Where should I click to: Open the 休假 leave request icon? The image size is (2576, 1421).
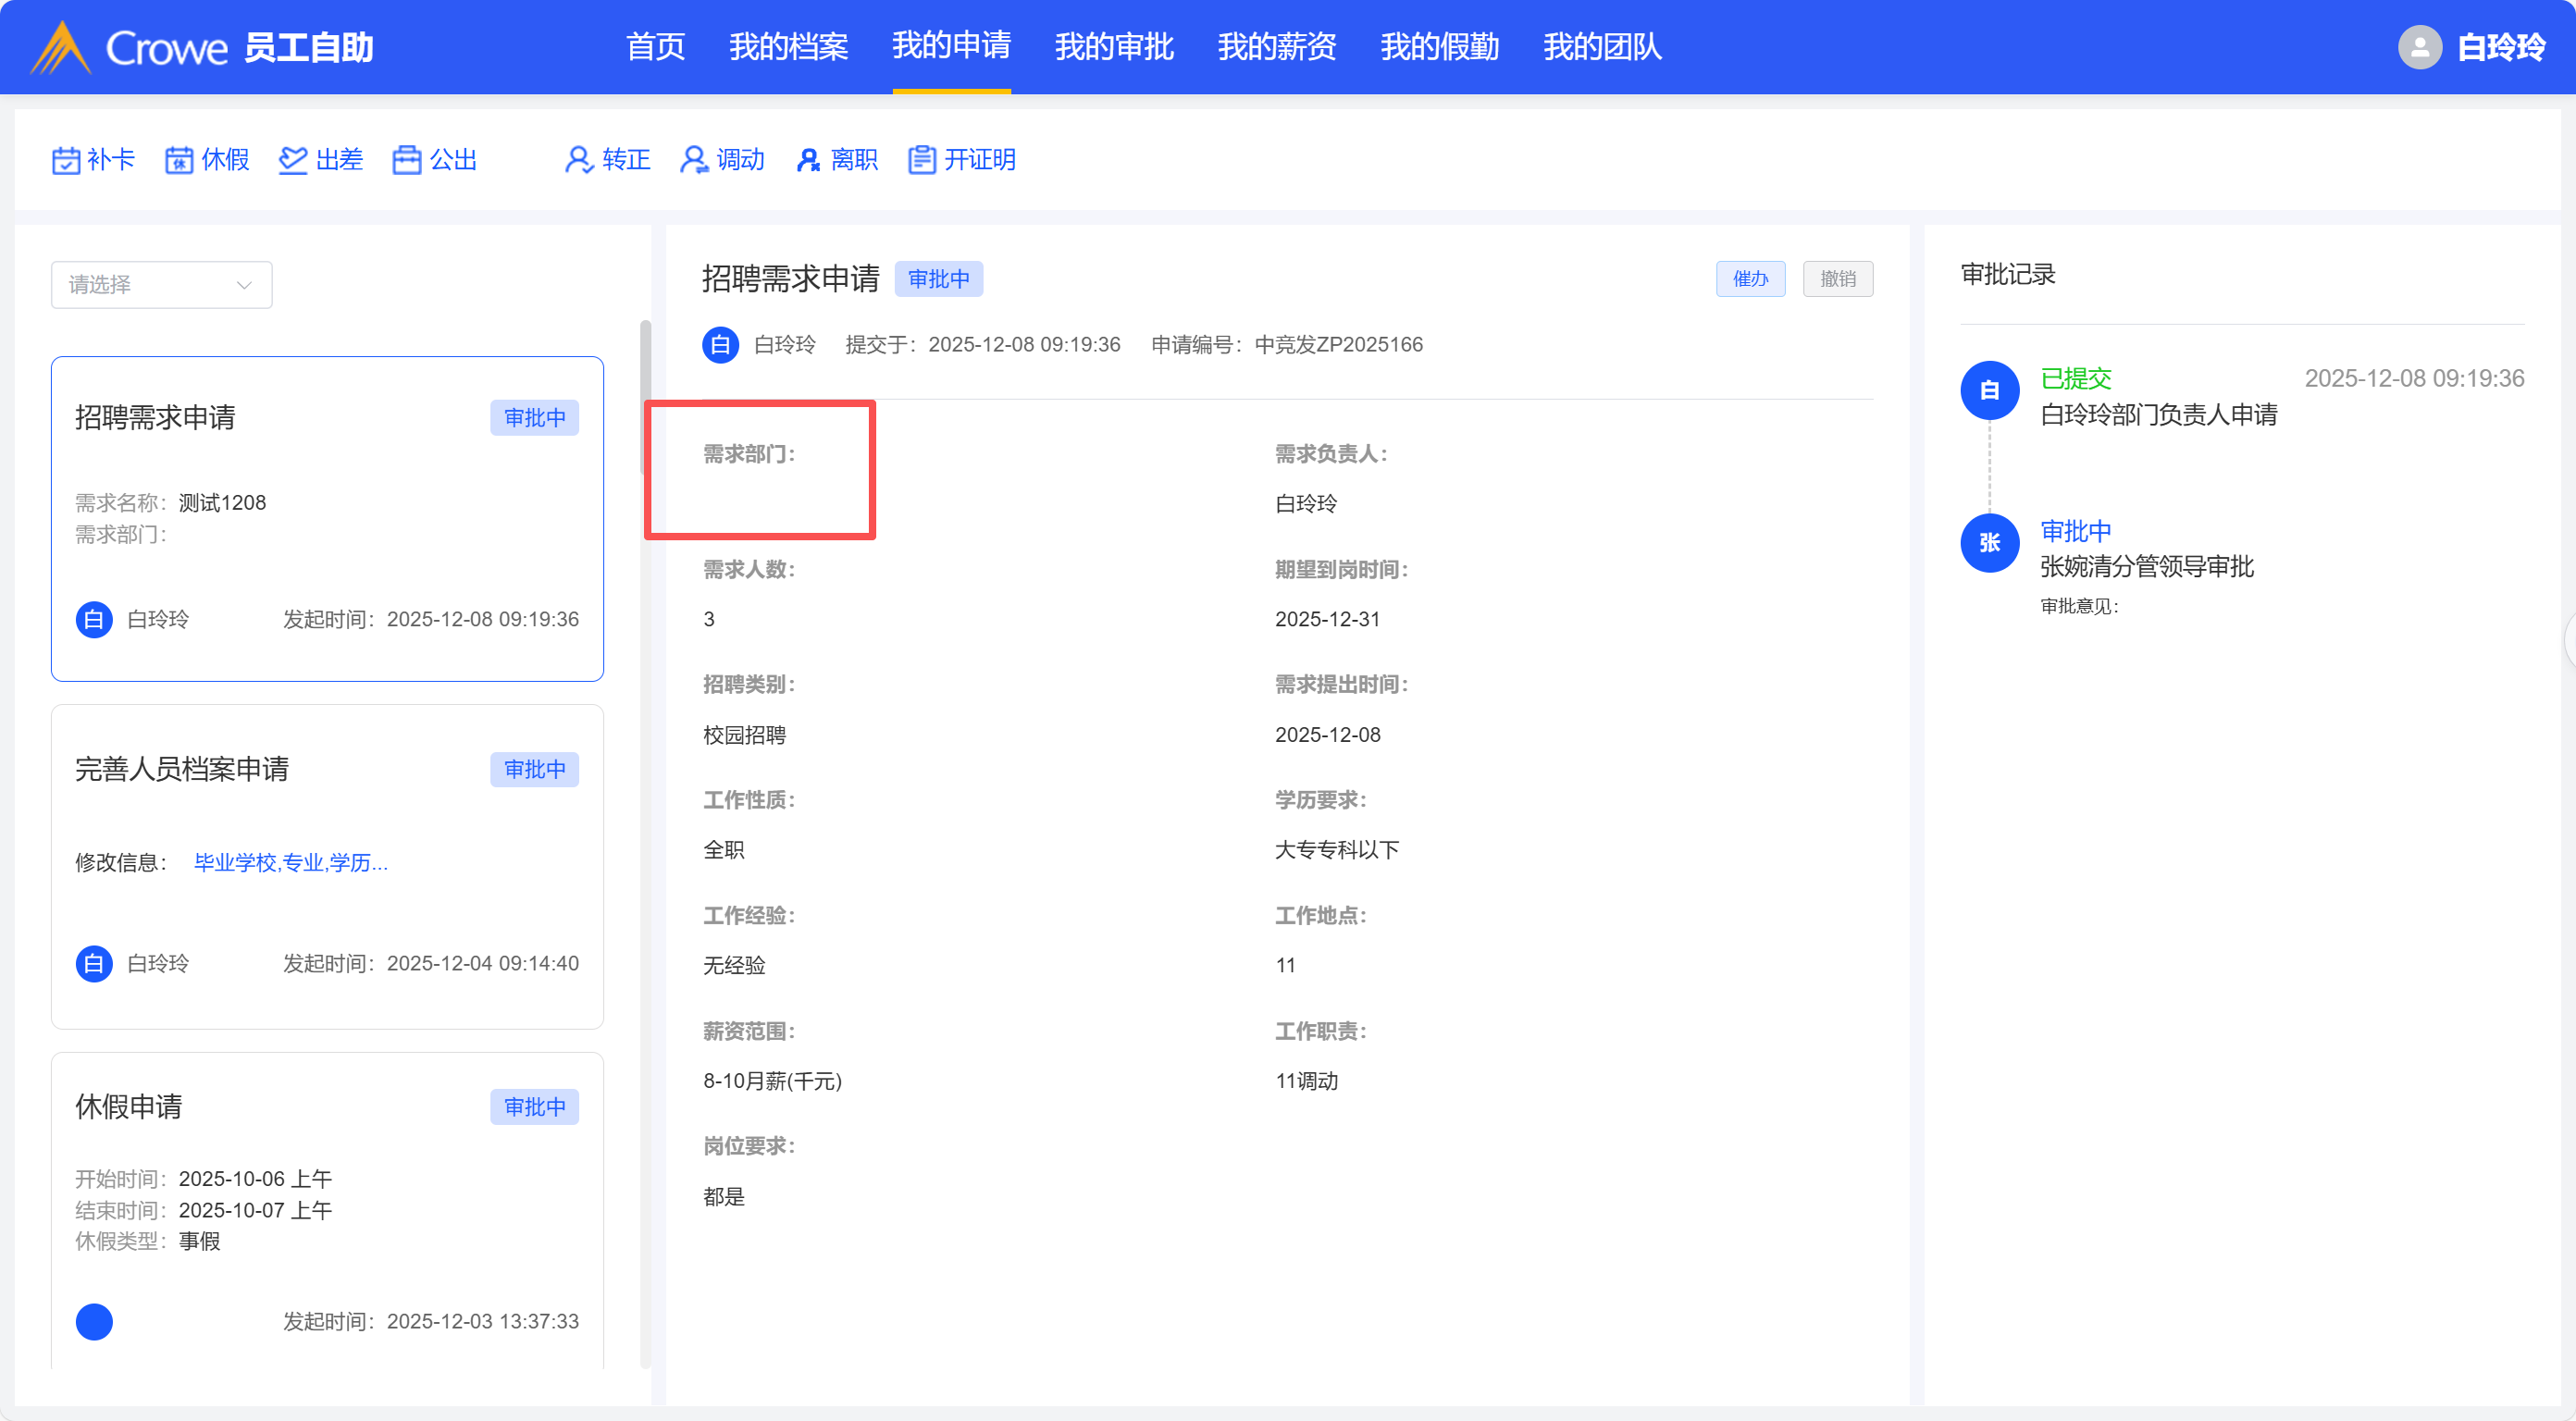pos(179,160)
